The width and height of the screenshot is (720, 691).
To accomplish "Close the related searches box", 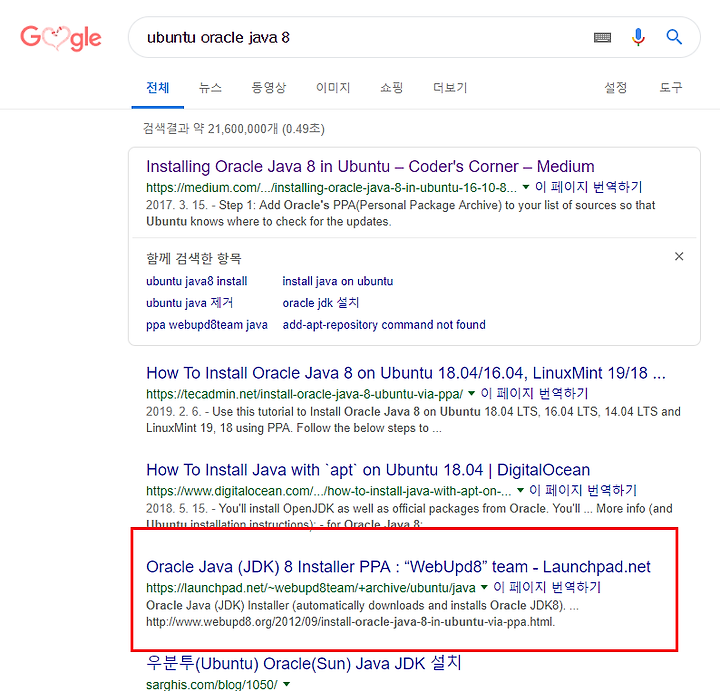I will pos(679,256).
